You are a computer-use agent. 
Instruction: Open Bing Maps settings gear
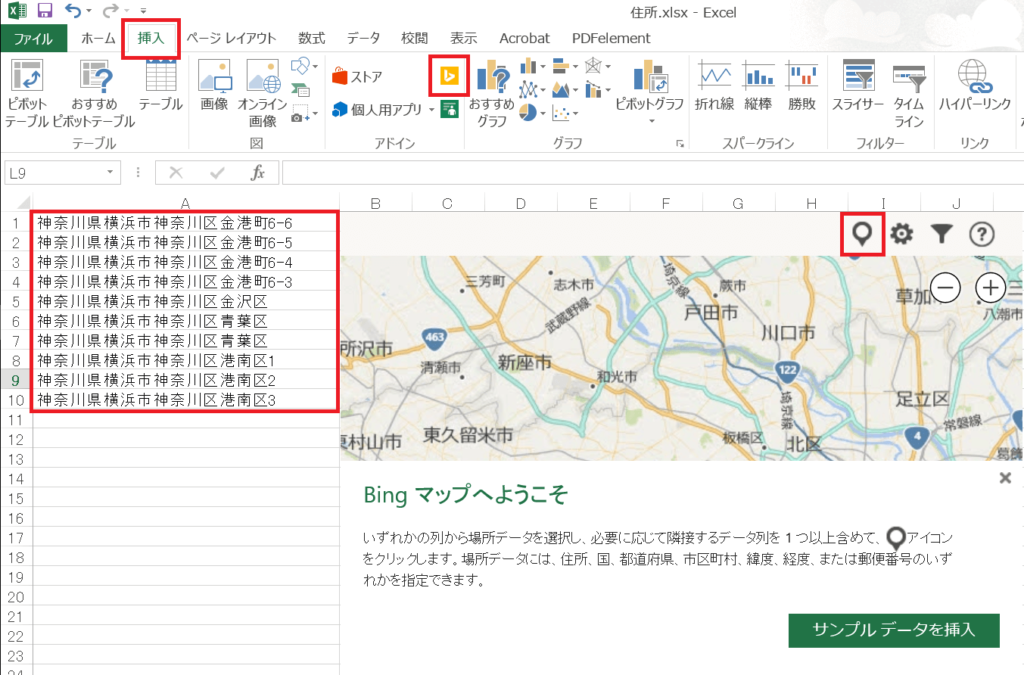click(x=901, y=234)
